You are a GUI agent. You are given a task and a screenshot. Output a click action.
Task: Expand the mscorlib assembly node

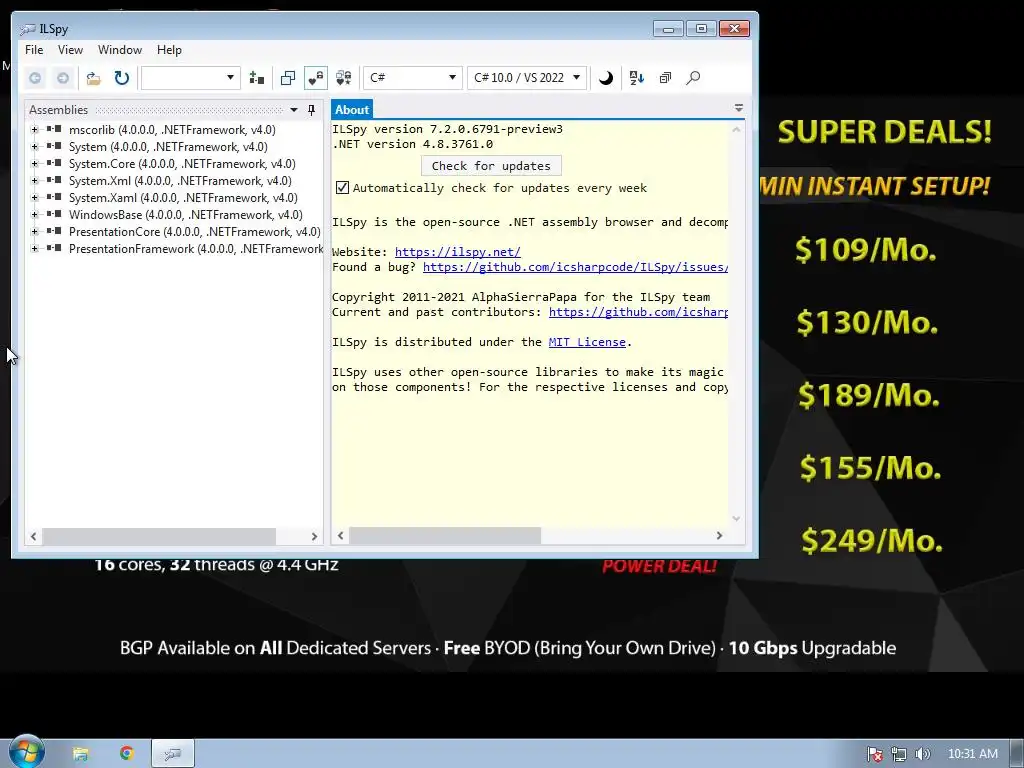[35, 130]
